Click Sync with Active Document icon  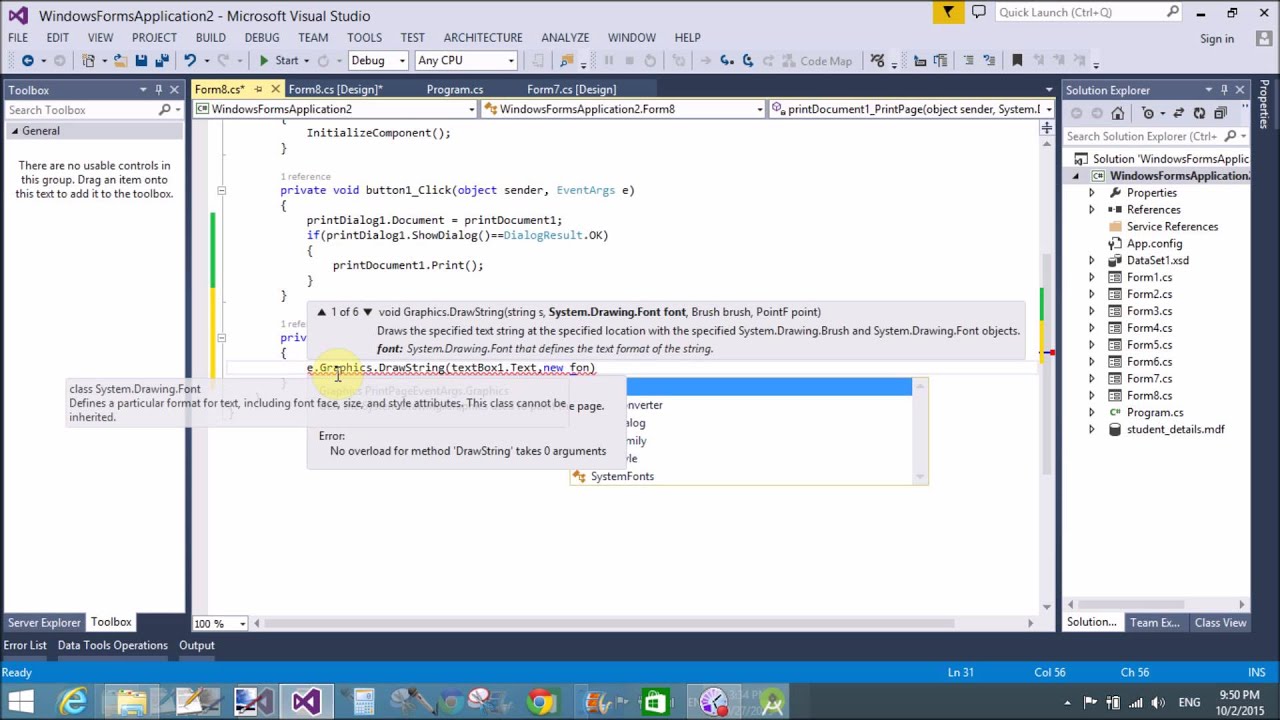tap(1178, 113)
